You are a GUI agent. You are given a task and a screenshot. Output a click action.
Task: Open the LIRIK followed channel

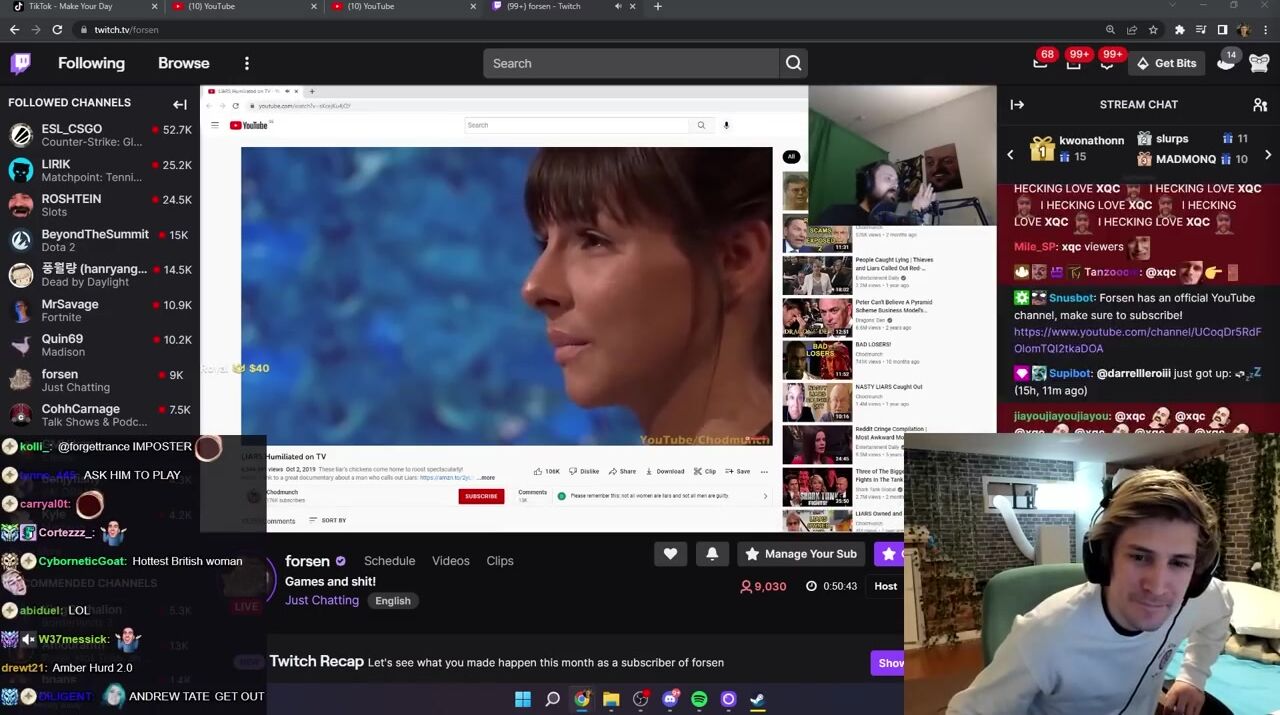tap(100, 170)
